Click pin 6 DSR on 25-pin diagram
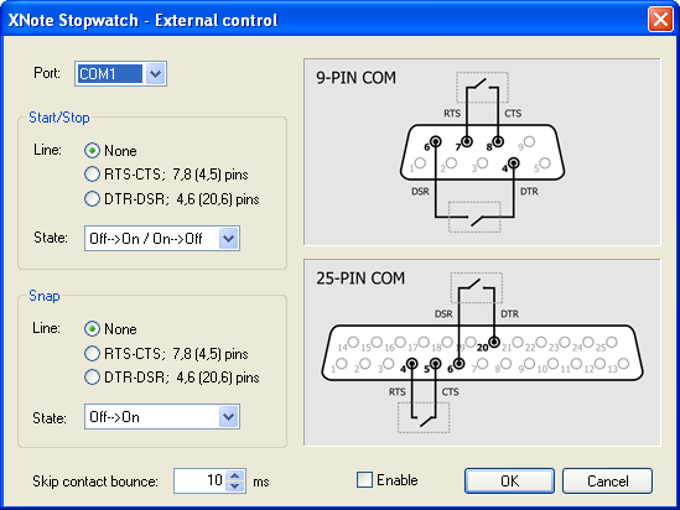Image resolution: width=680 pixels, height=510 pixels. (459, 363)
